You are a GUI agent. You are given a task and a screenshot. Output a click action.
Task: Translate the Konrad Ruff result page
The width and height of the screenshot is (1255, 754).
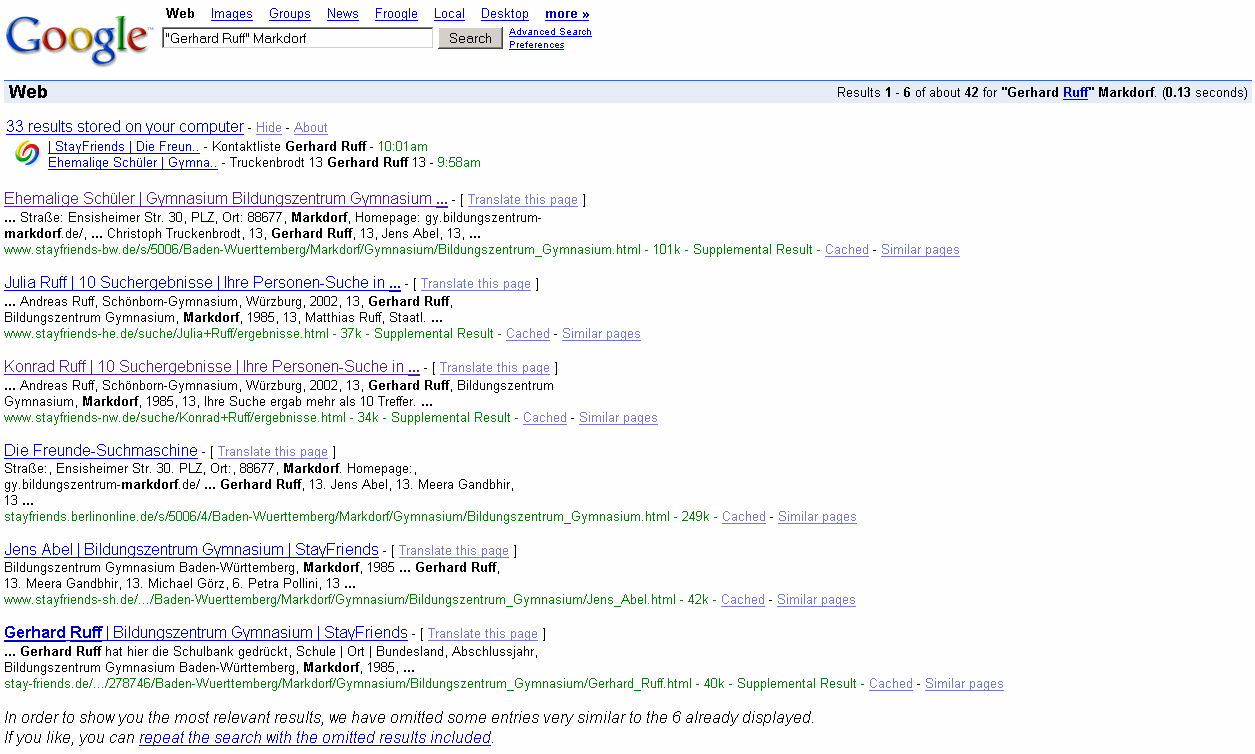pos(495,368)
